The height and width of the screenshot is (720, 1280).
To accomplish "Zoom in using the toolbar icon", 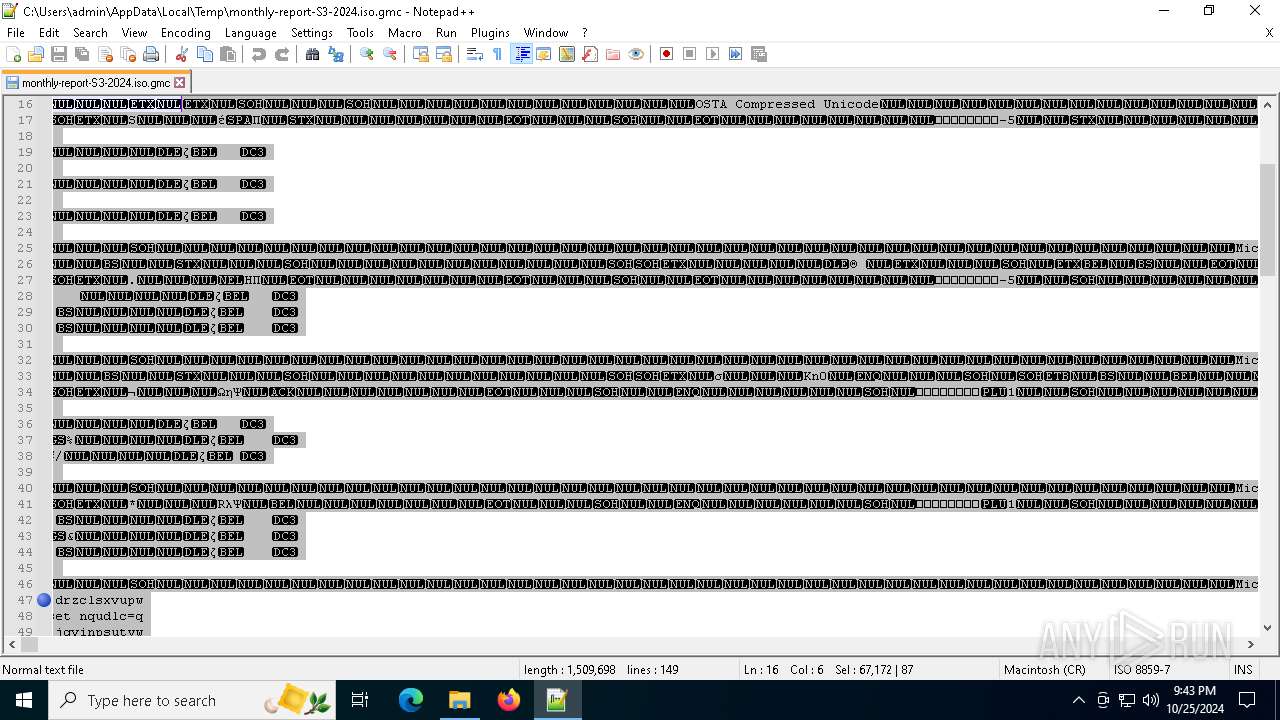I will (367, 54).
